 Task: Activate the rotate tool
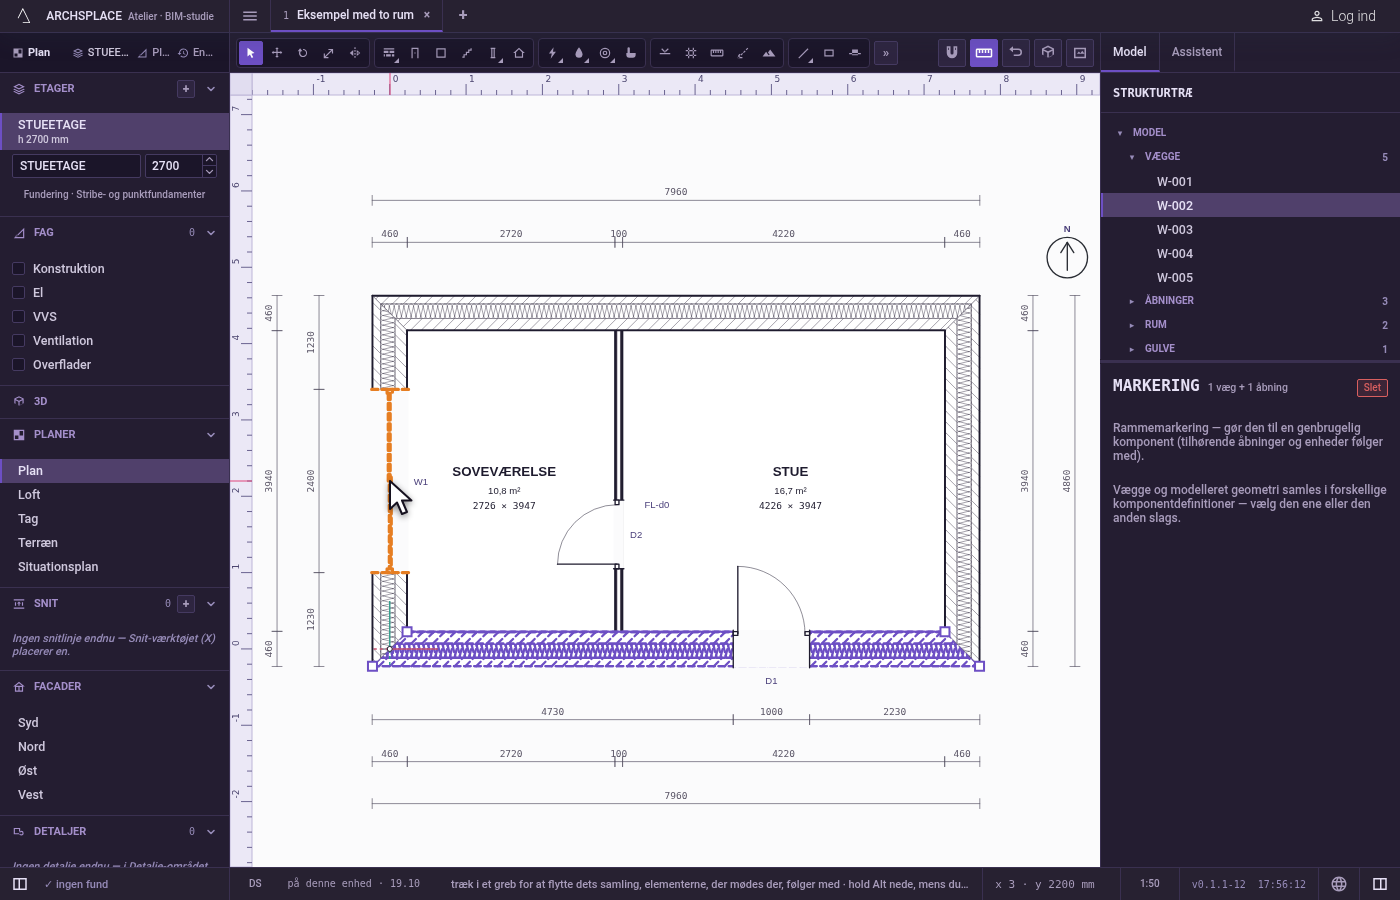pos(303,53)
